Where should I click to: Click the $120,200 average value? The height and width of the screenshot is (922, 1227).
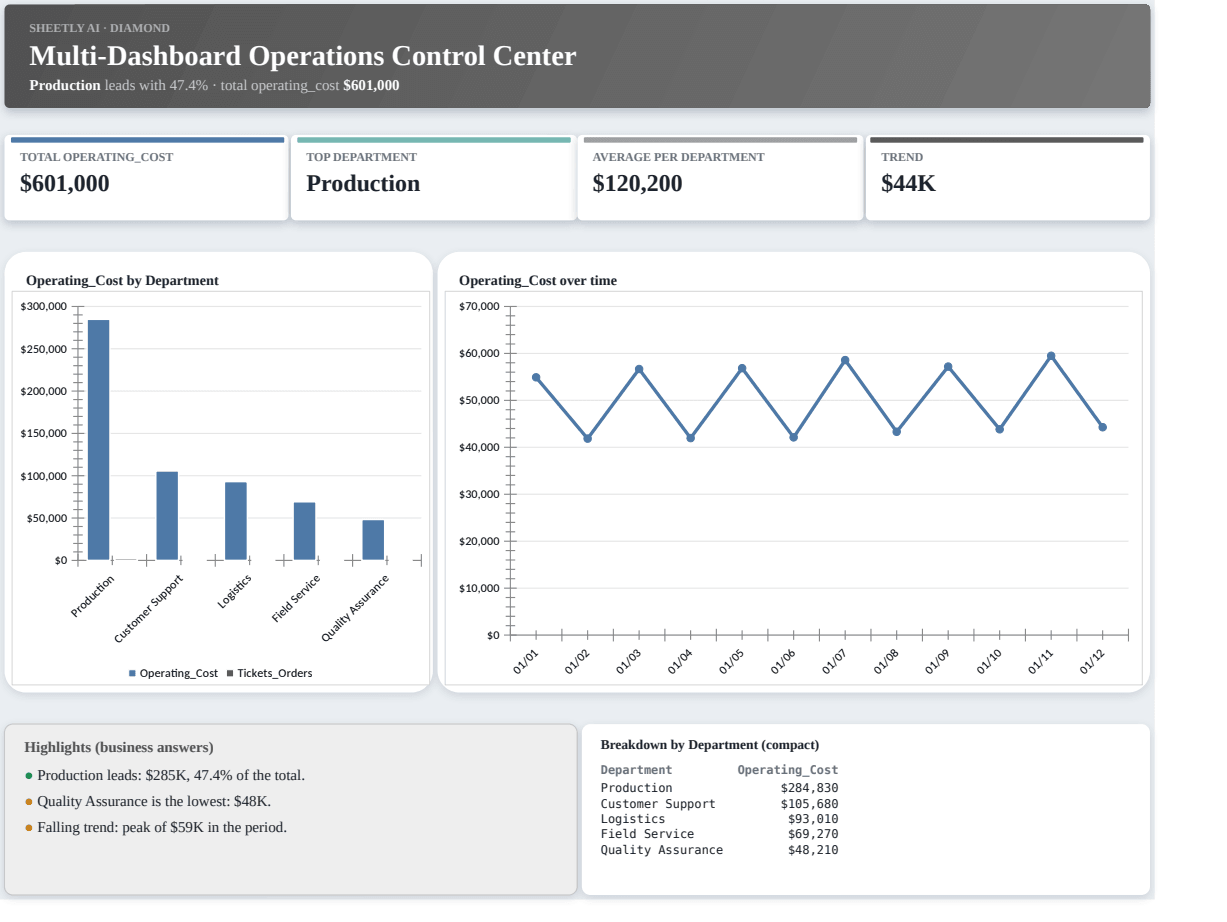pyautogui.click(x=637, y=184)
